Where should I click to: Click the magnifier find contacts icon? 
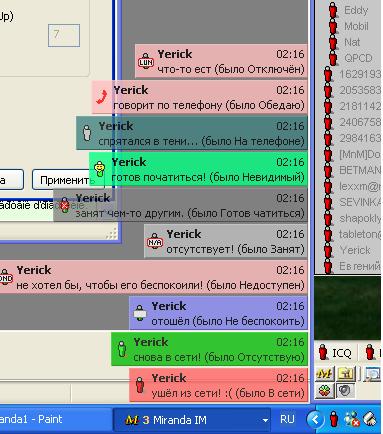tap(372, 374)
